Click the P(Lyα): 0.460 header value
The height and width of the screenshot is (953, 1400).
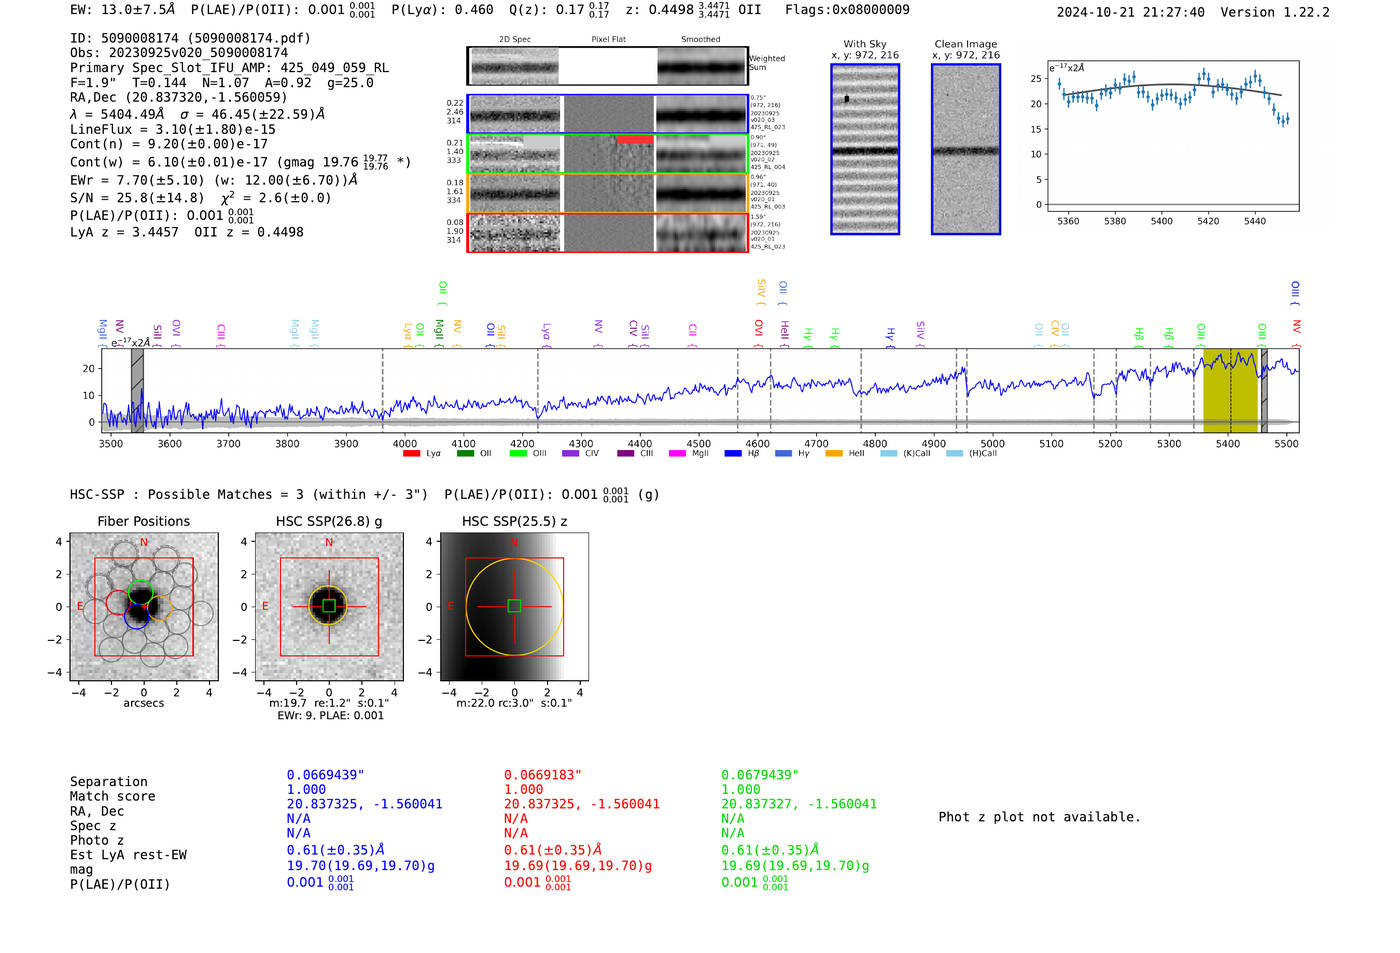442,10
